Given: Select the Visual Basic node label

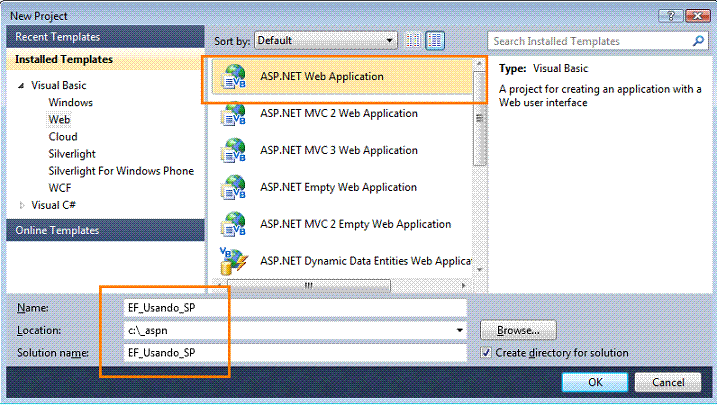Looking at the screenshot, I should pos(59,85).
